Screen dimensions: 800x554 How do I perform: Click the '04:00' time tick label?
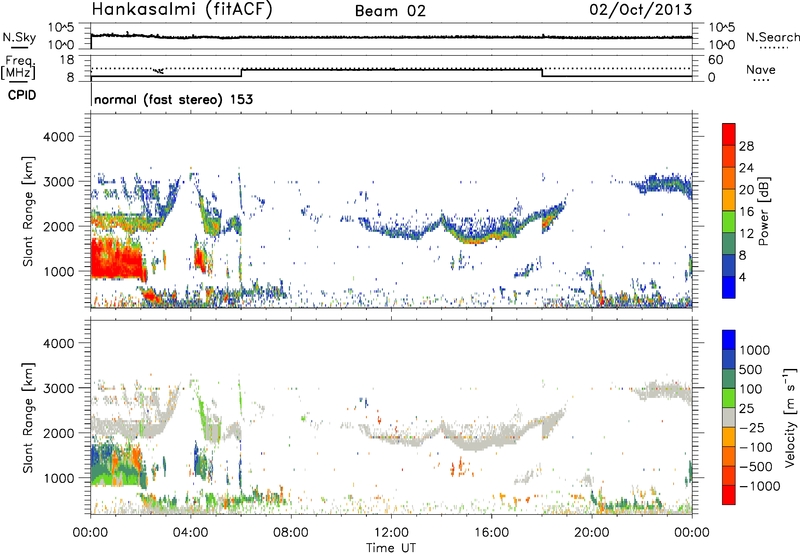click(x=191, y=533)
